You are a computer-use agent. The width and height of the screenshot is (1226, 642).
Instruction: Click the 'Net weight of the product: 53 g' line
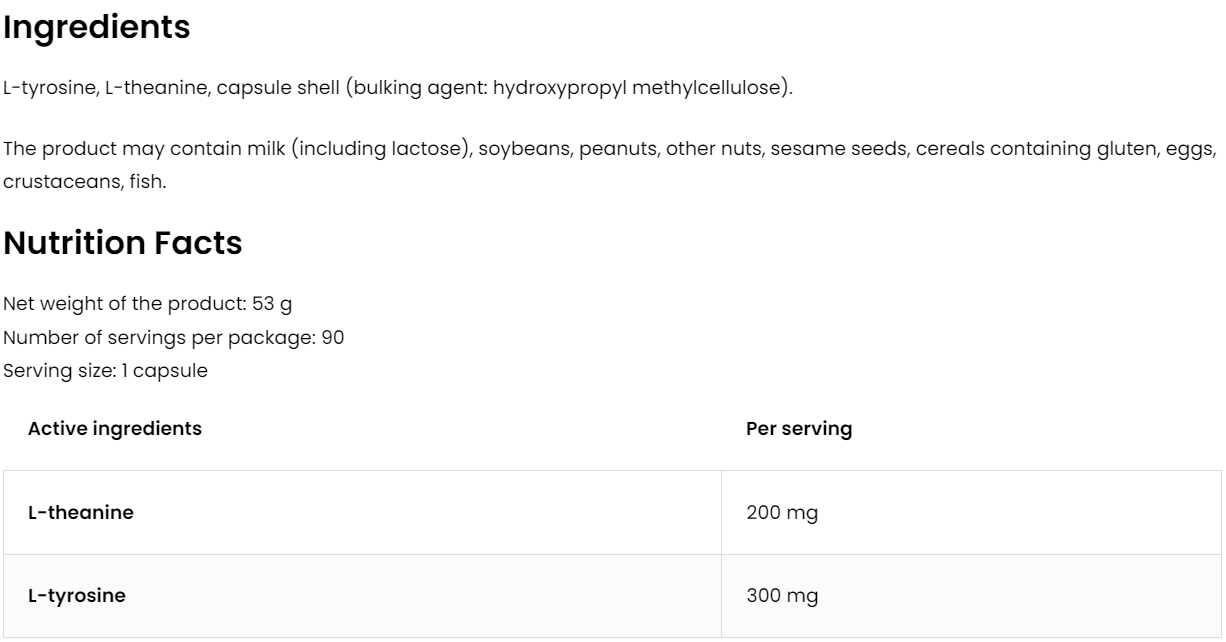click(147, 304)
